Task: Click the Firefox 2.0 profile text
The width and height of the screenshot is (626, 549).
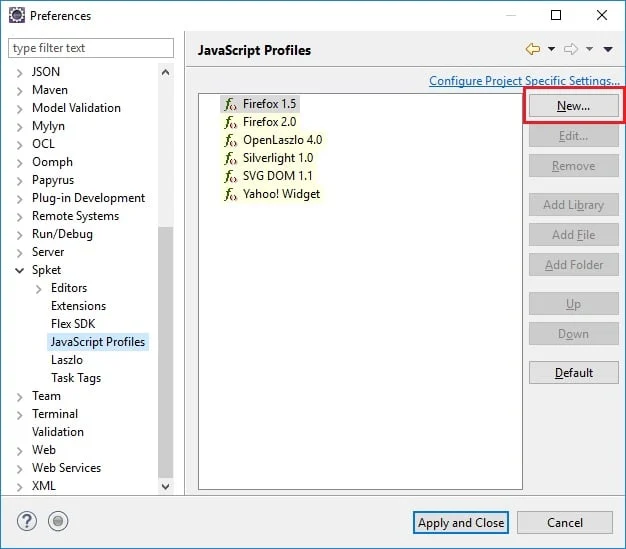Action: pos(269,122)
